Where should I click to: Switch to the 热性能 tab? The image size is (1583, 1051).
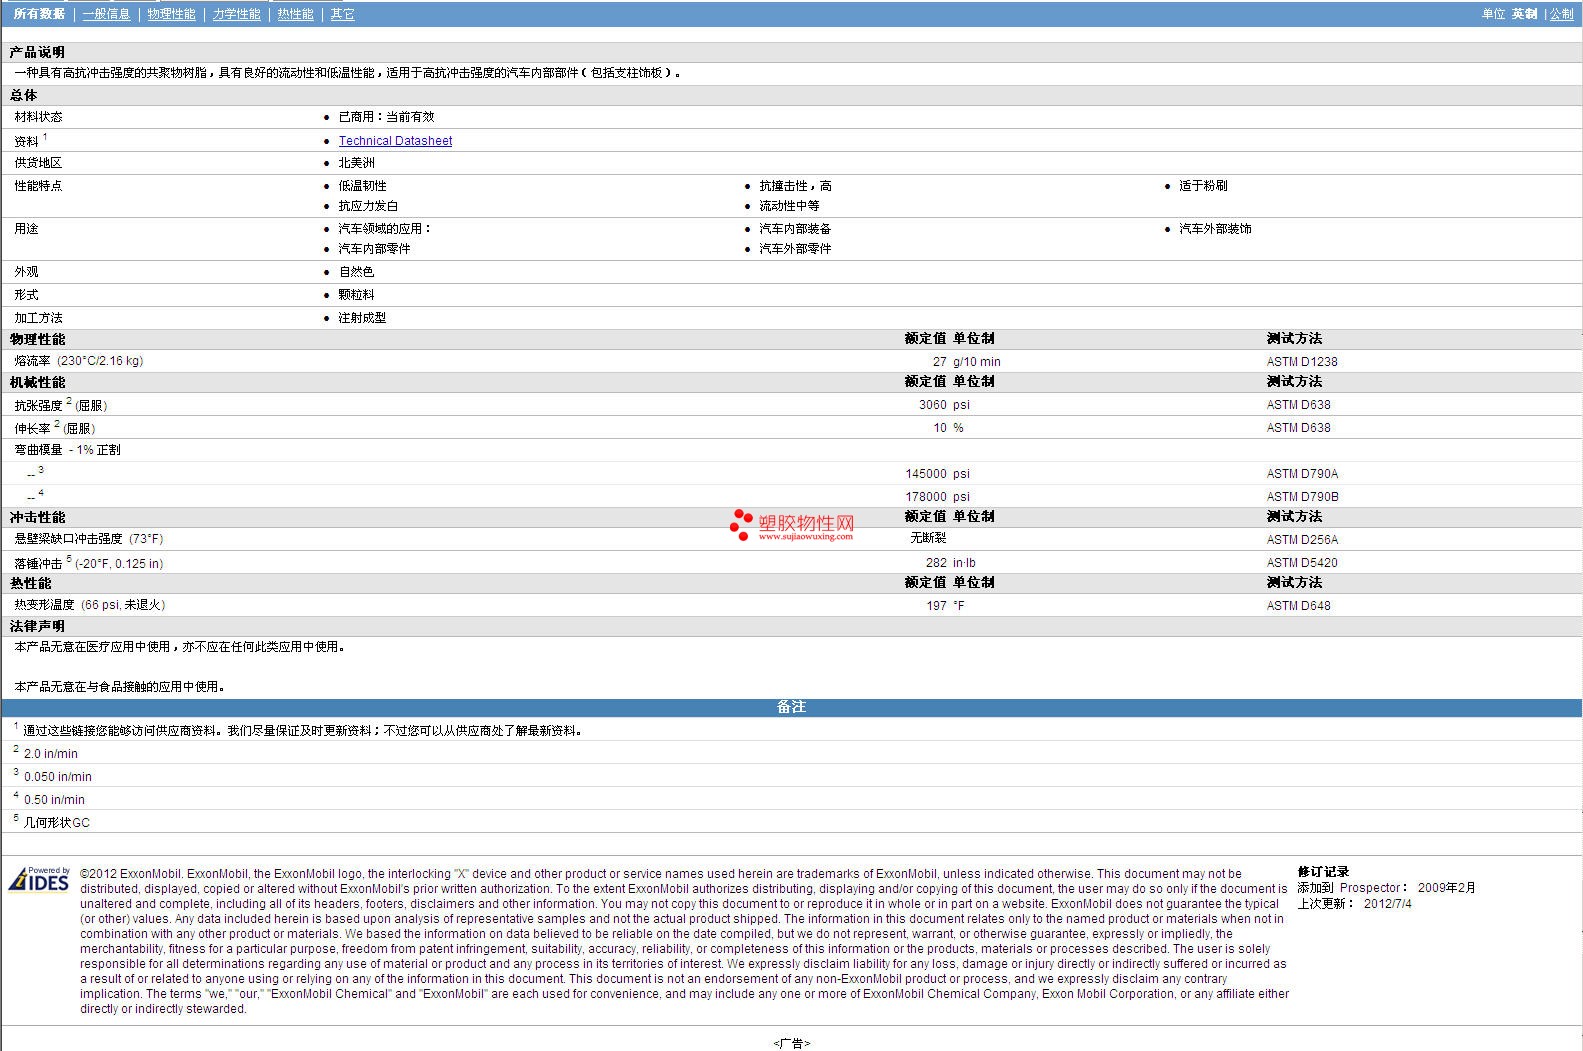[x=295, y=14]
